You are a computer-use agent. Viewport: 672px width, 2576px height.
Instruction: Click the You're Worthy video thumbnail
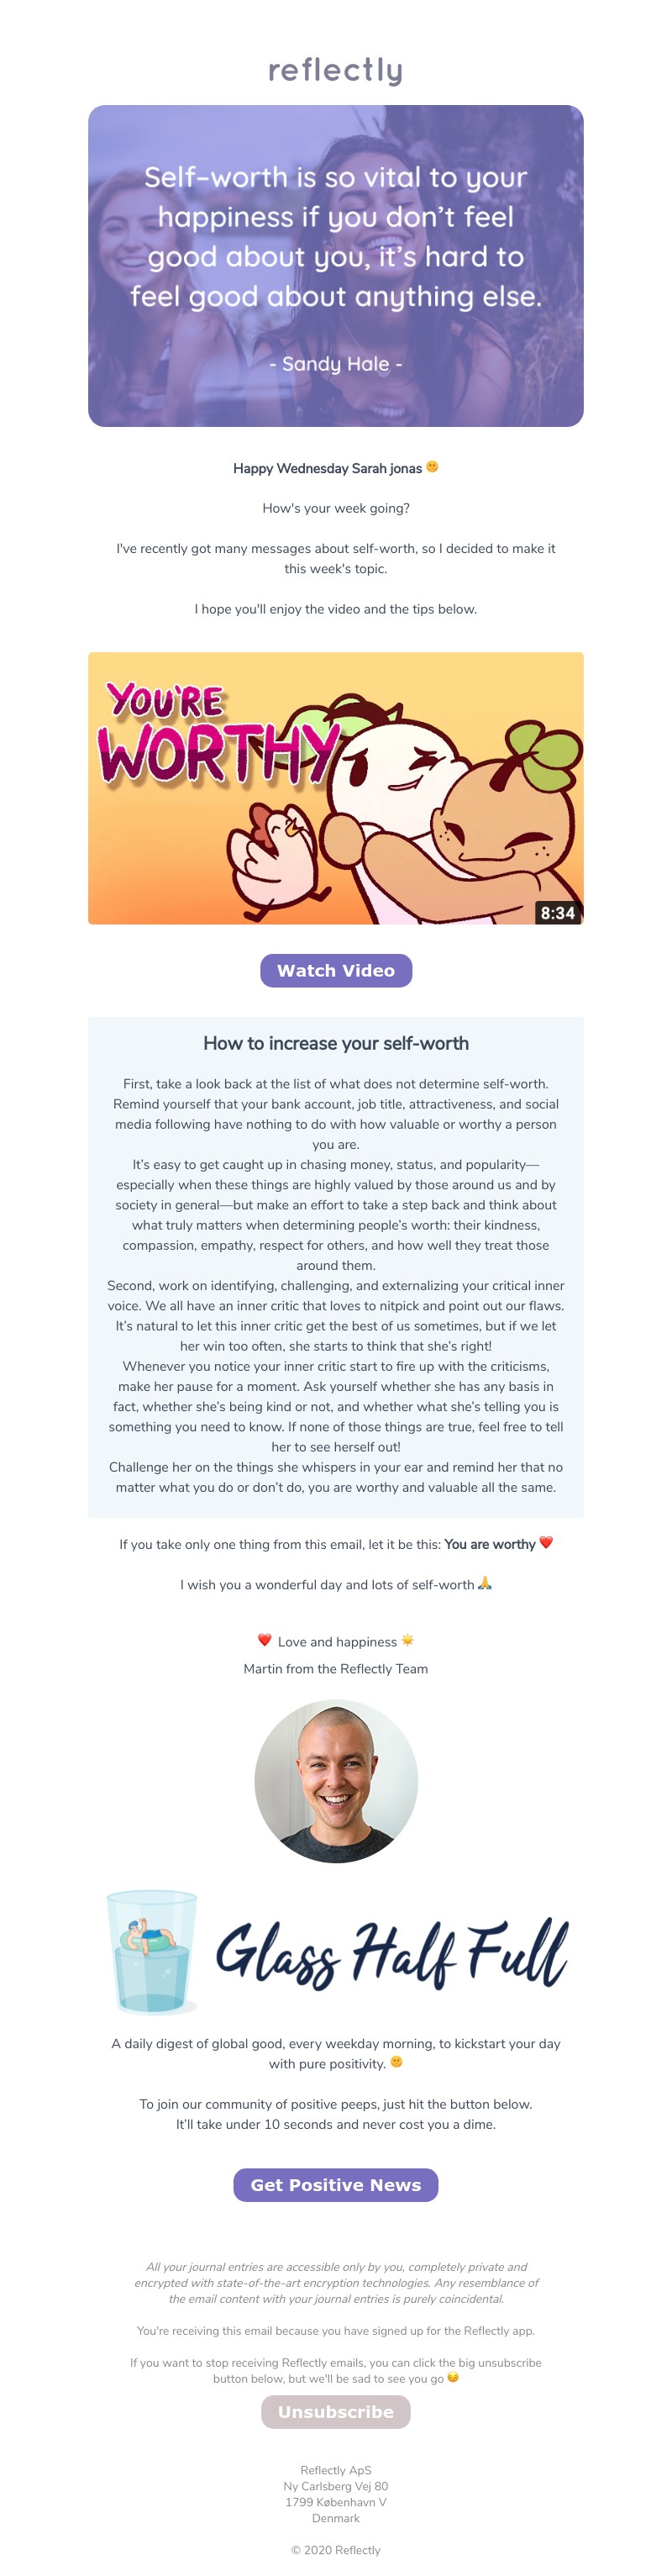click(335, 788)
